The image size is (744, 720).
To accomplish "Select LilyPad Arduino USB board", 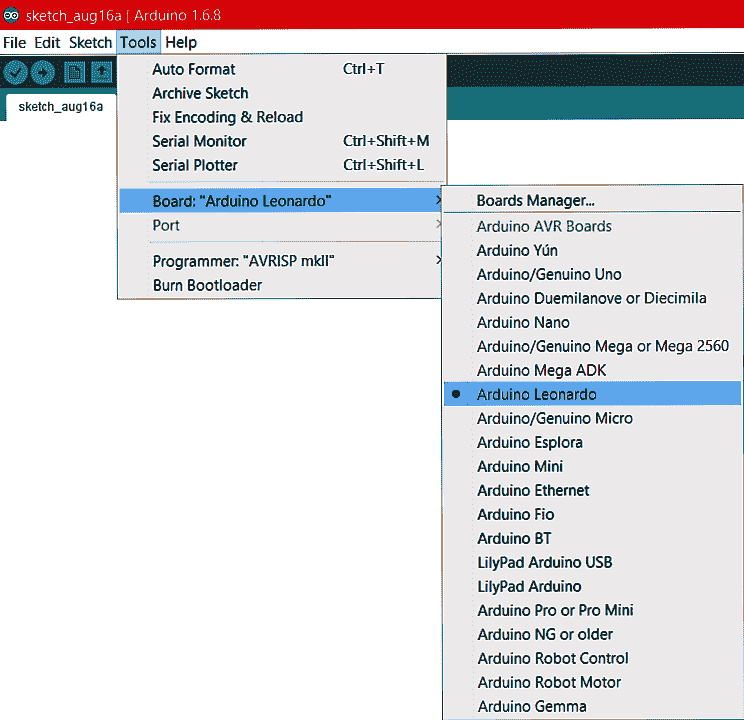I will point(592,562).
